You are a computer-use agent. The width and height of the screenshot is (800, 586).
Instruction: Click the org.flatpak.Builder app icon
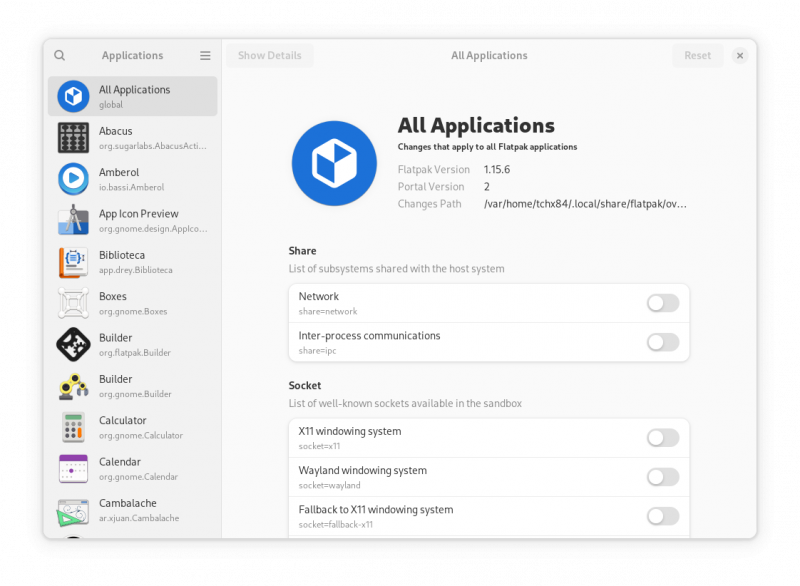coord(73,344)
